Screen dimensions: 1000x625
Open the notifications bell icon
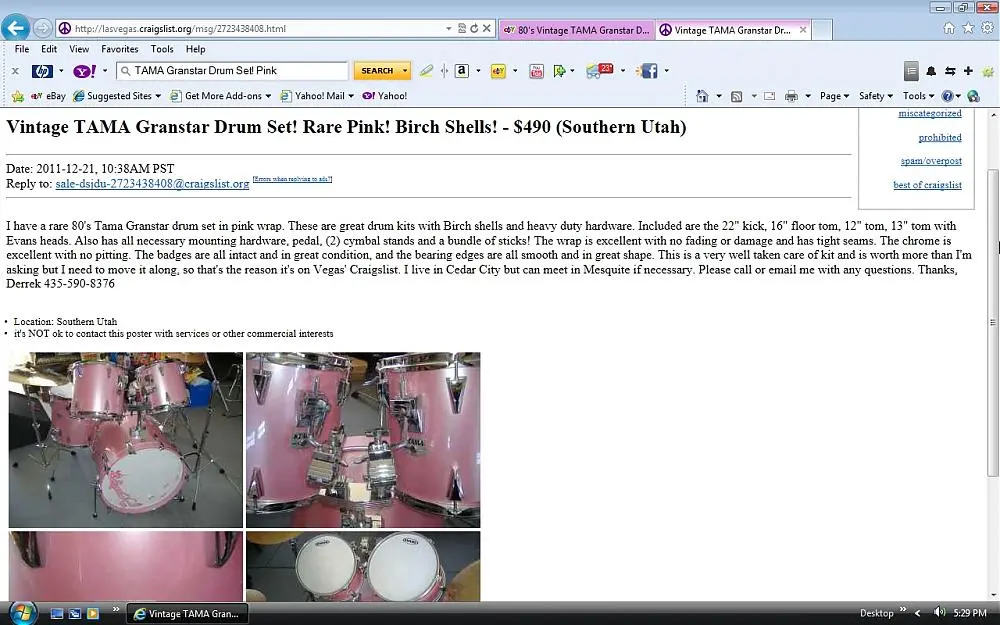coord(931,71)
